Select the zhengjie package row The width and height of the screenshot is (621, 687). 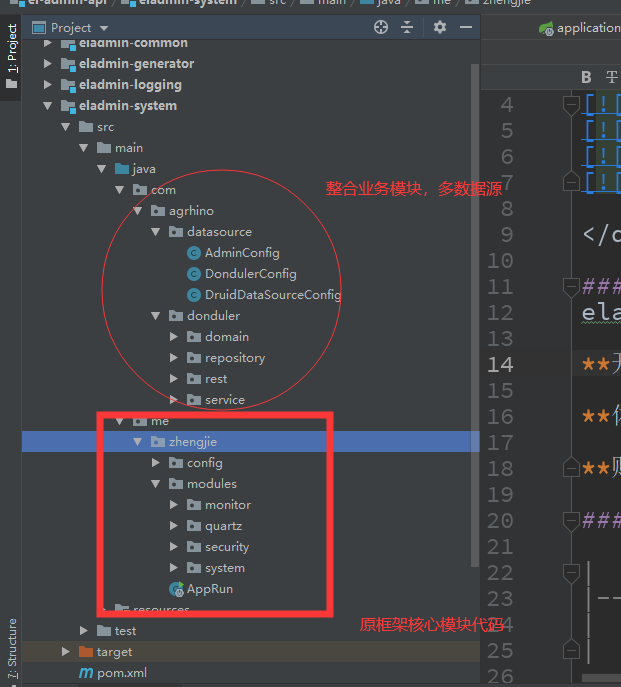251,442
